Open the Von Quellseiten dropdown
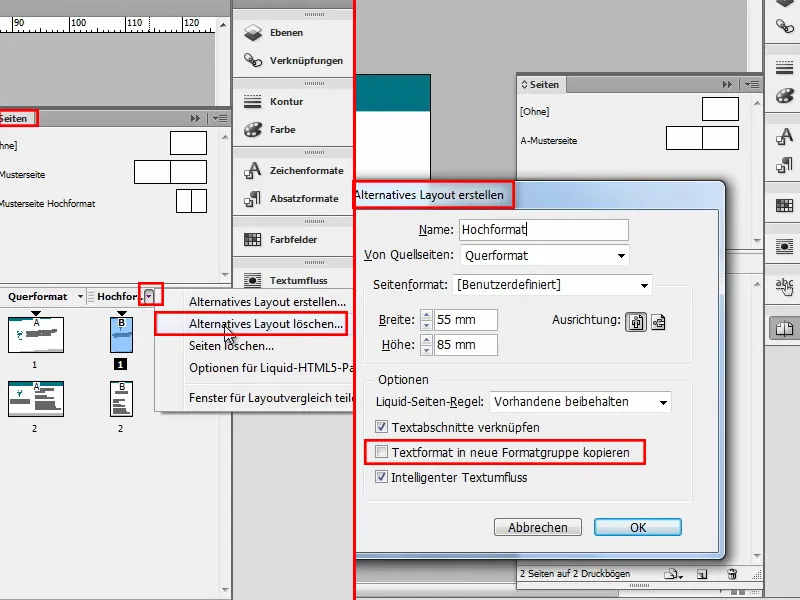Image resolution: width=800 pixels, height=600 pixels. pyautogui.click(x=544, y=255)
